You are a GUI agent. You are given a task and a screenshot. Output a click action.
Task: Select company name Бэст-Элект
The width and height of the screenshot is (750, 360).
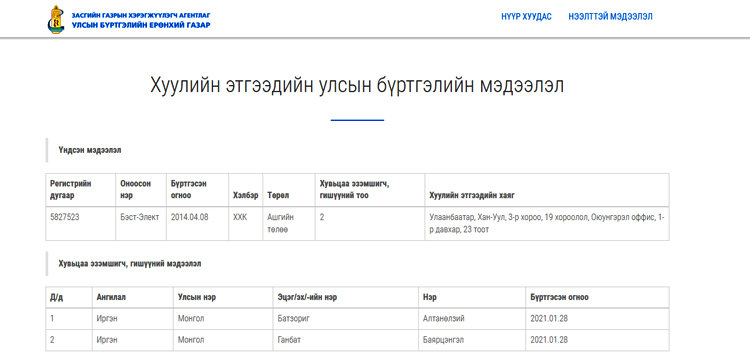pyautogui.click(x=140, y=217)
